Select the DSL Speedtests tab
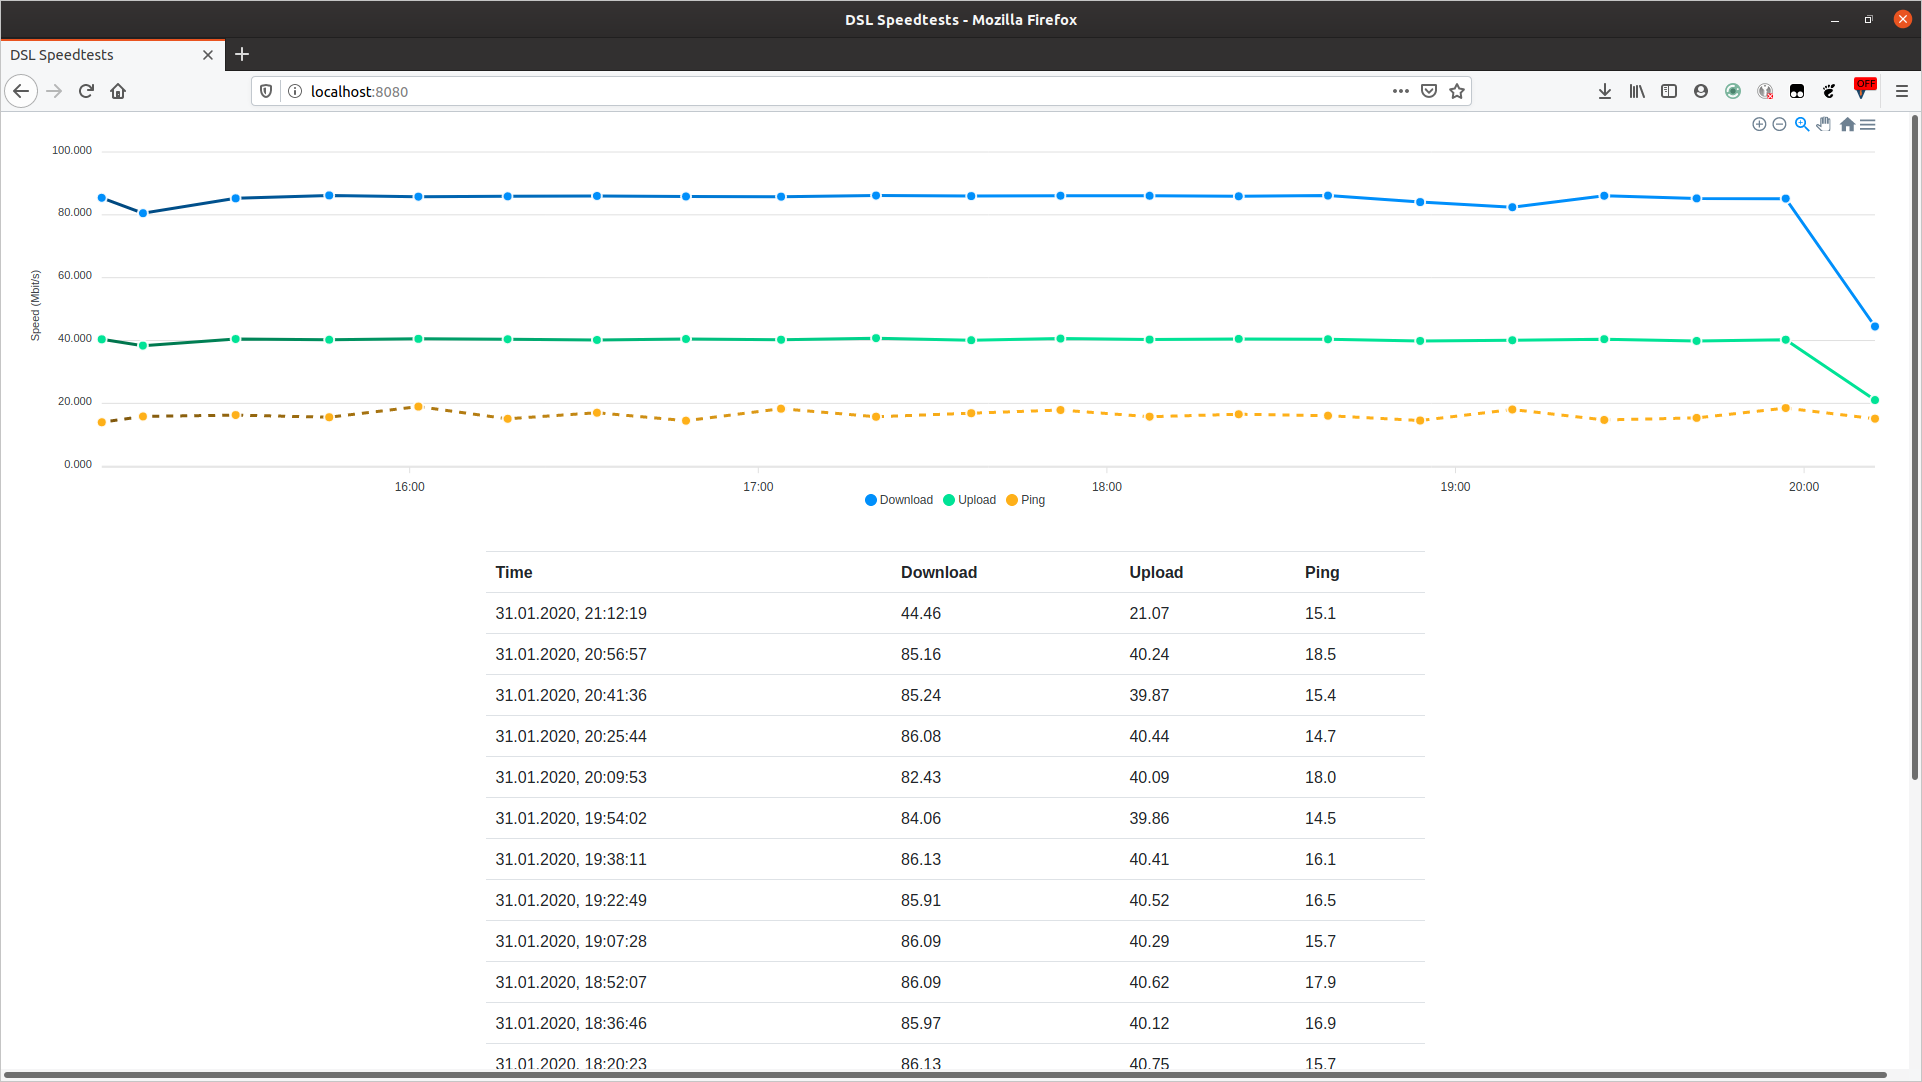The width and height of the screenshot is (1922, 1082). tap(100, 55)
